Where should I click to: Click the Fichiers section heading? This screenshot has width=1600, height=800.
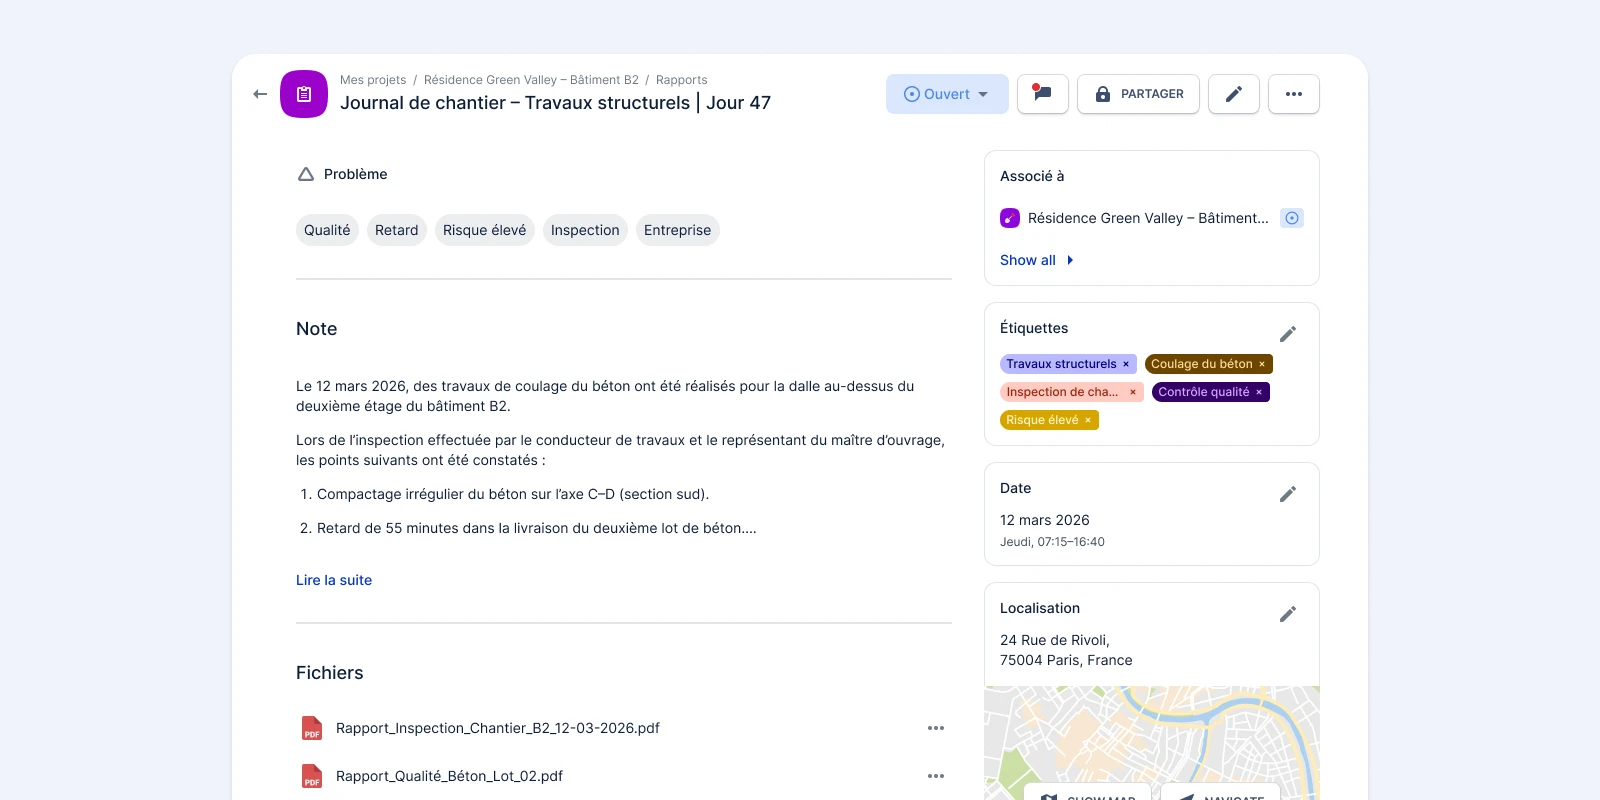pos(329,673)
